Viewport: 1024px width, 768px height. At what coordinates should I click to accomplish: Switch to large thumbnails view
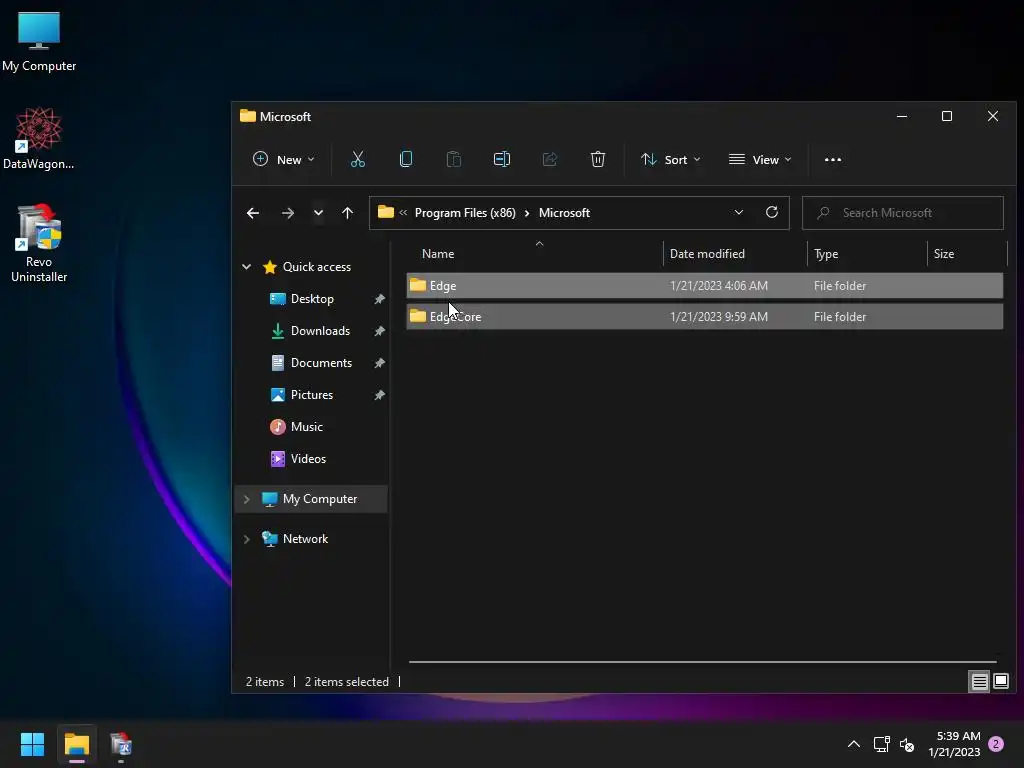(1000, 682)
